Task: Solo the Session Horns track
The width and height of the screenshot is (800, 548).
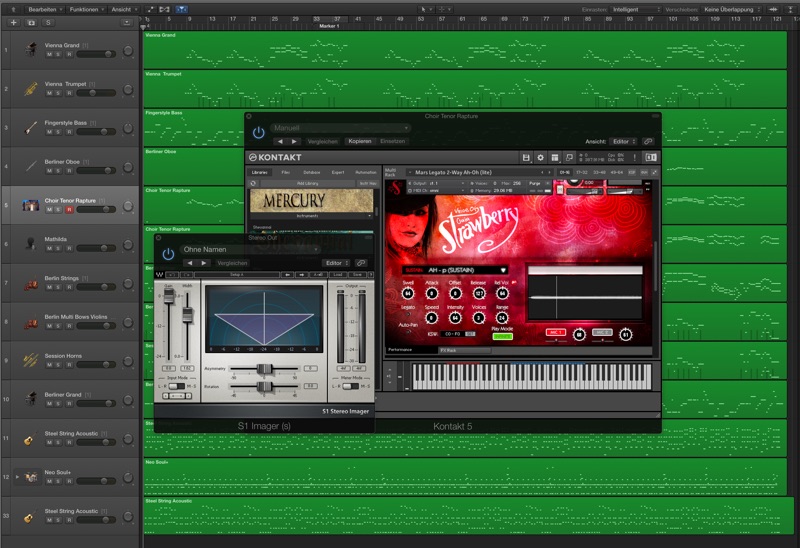Action: 58,365
